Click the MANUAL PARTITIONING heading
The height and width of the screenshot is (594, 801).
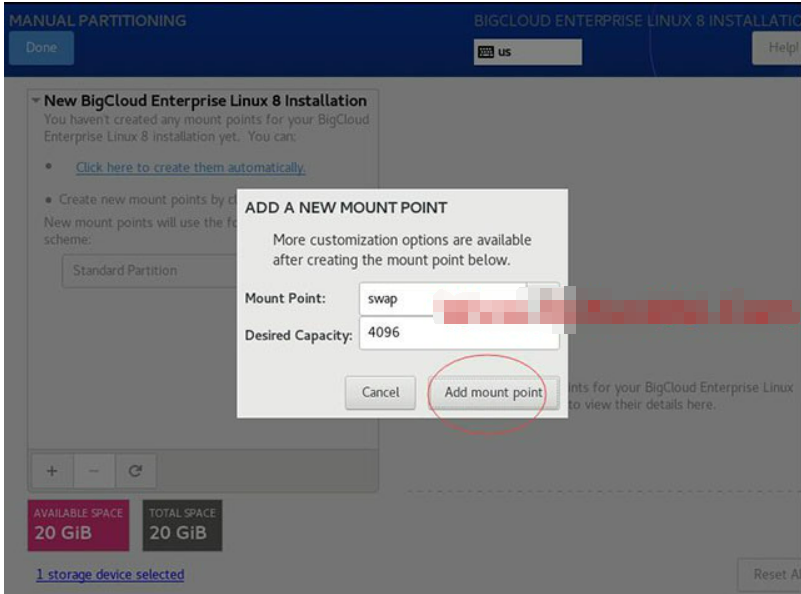pyautogui.click(x=98, y=20)
